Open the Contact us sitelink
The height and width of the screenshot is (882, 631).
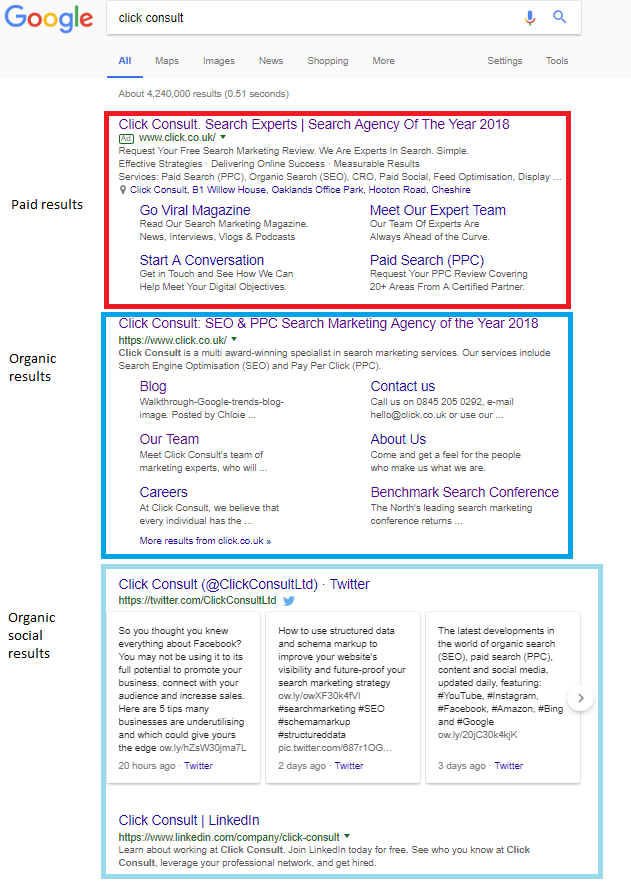click(x=403, y=386)
